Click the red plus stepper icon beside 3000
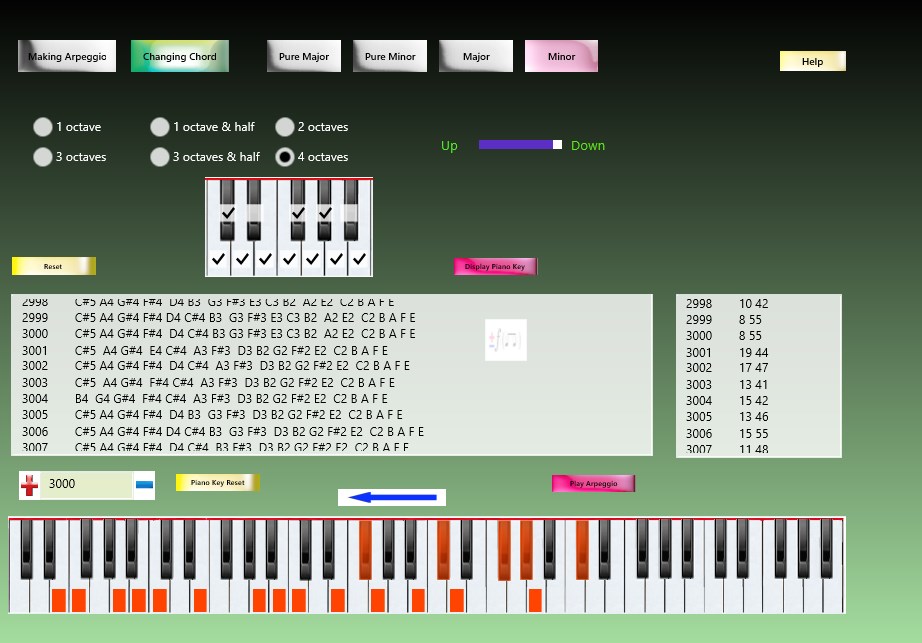922x643 pixels. pos(28,484)
